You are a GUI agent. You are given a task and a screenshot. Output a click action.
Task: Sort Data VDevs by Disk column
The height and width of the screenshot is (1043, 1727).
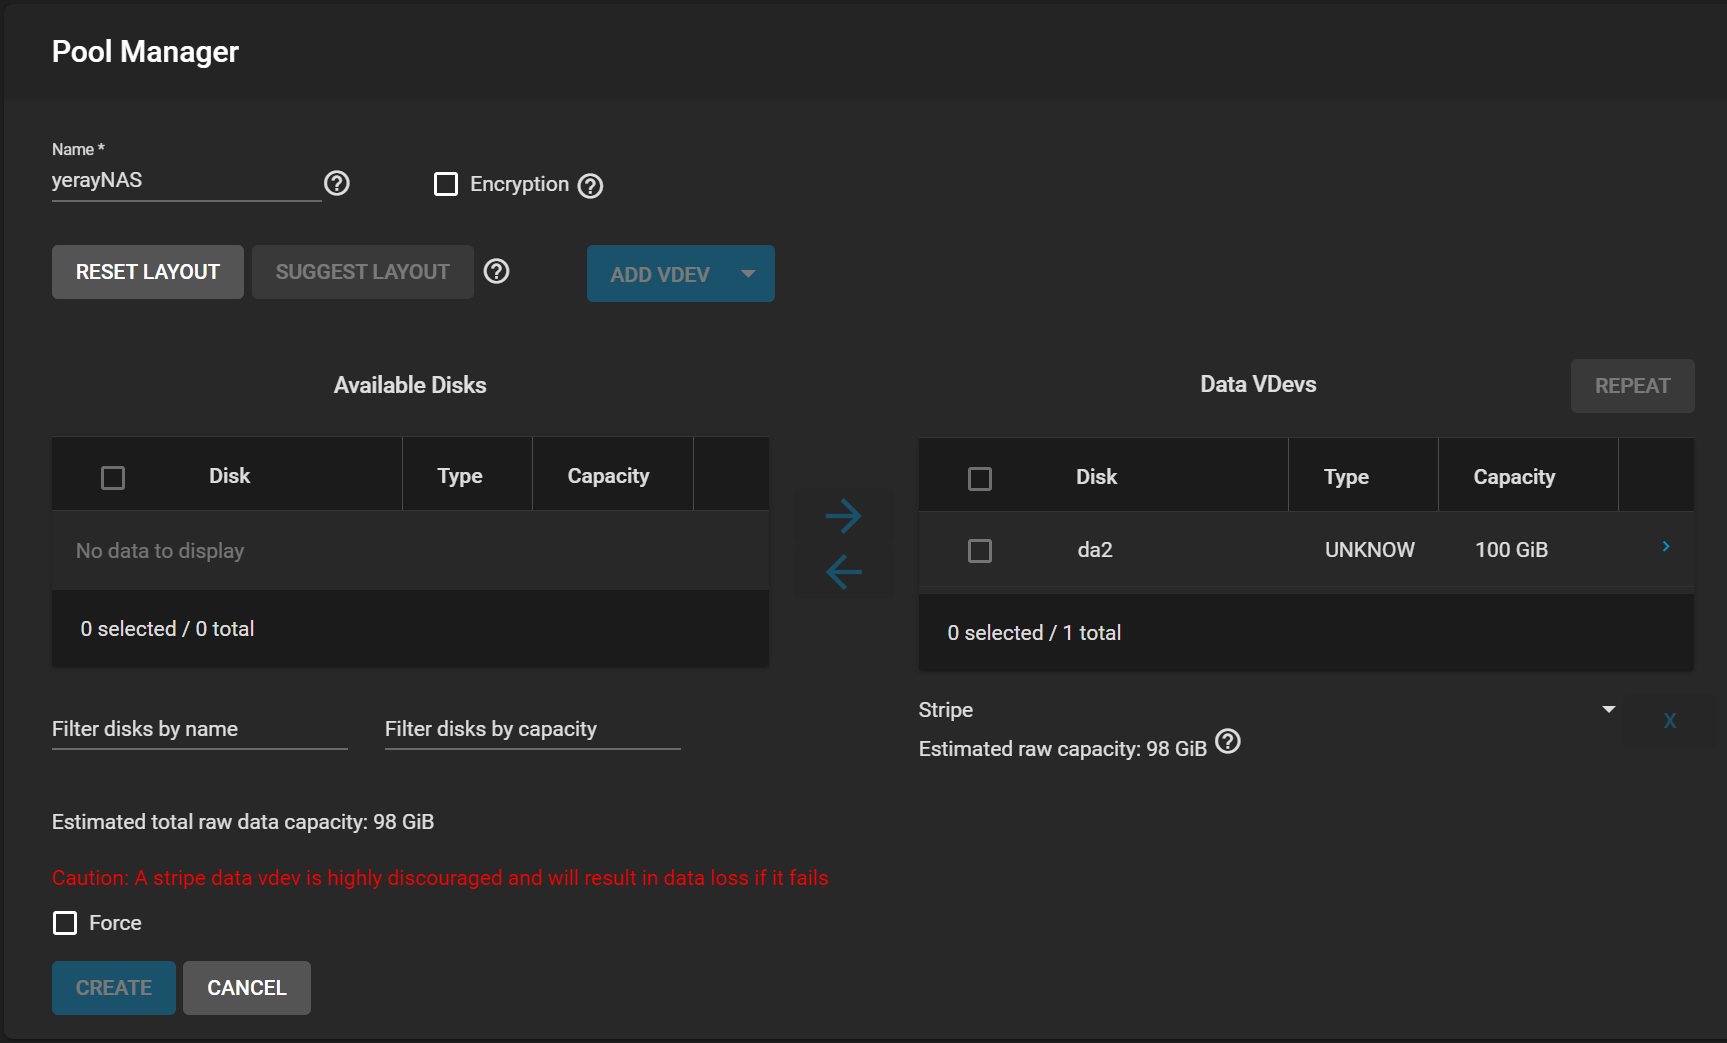1097,477
